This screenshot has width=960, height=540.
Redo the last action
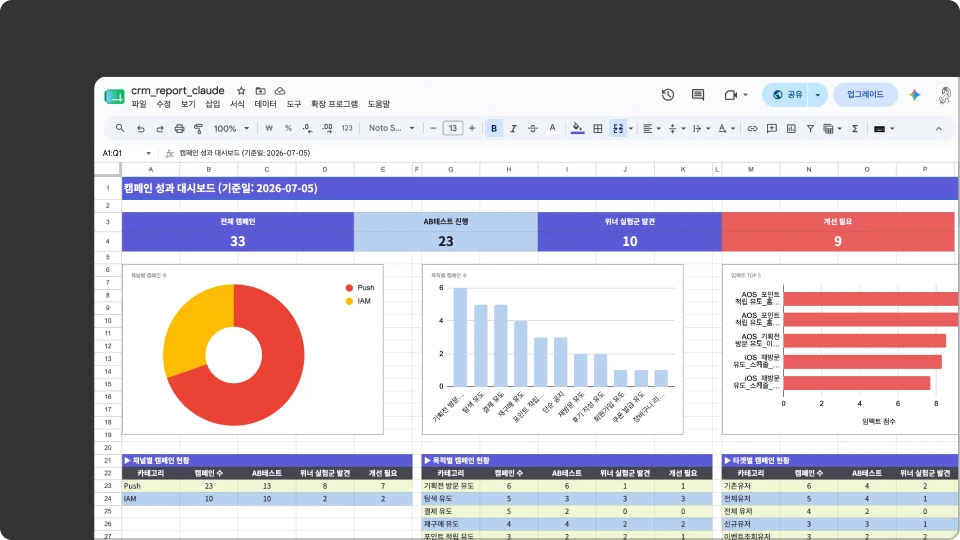point(160,129)
